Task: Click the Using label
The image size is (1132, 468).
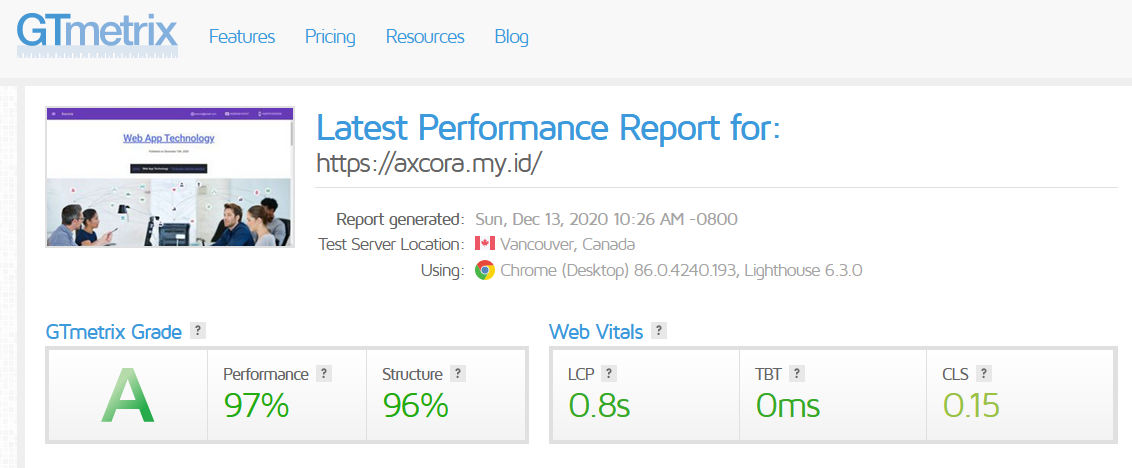Action: click(x=443, y=272)
